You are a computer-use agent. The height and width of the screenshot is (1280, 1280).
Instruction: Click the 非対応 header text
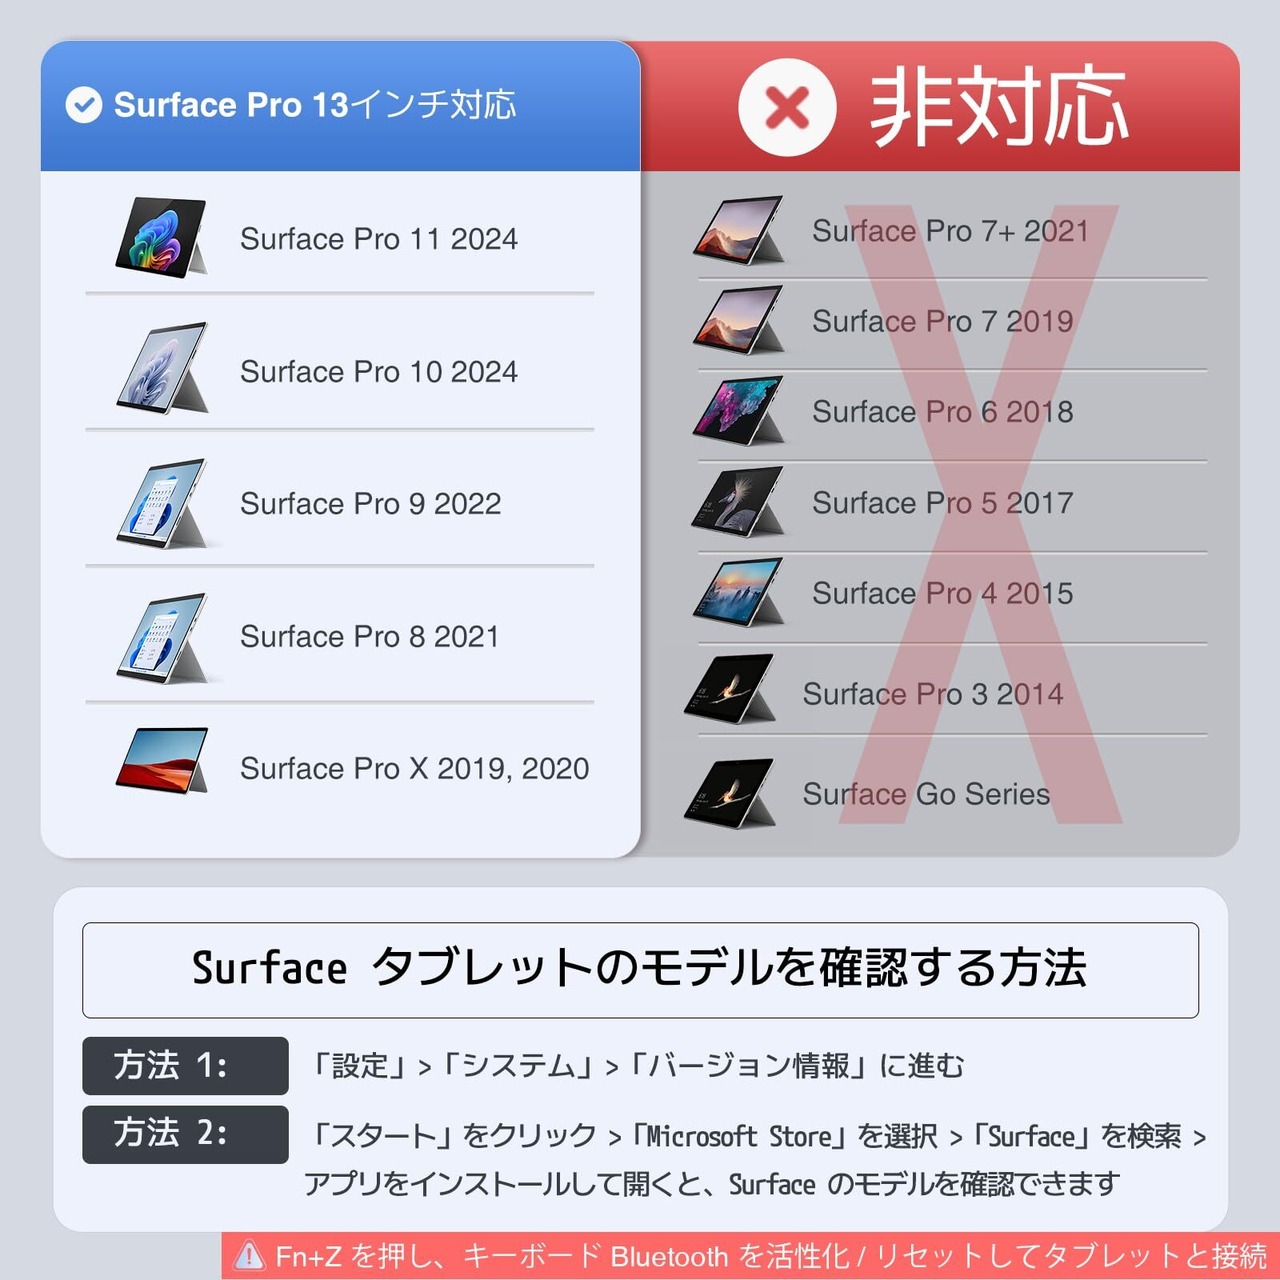(999, 106)
